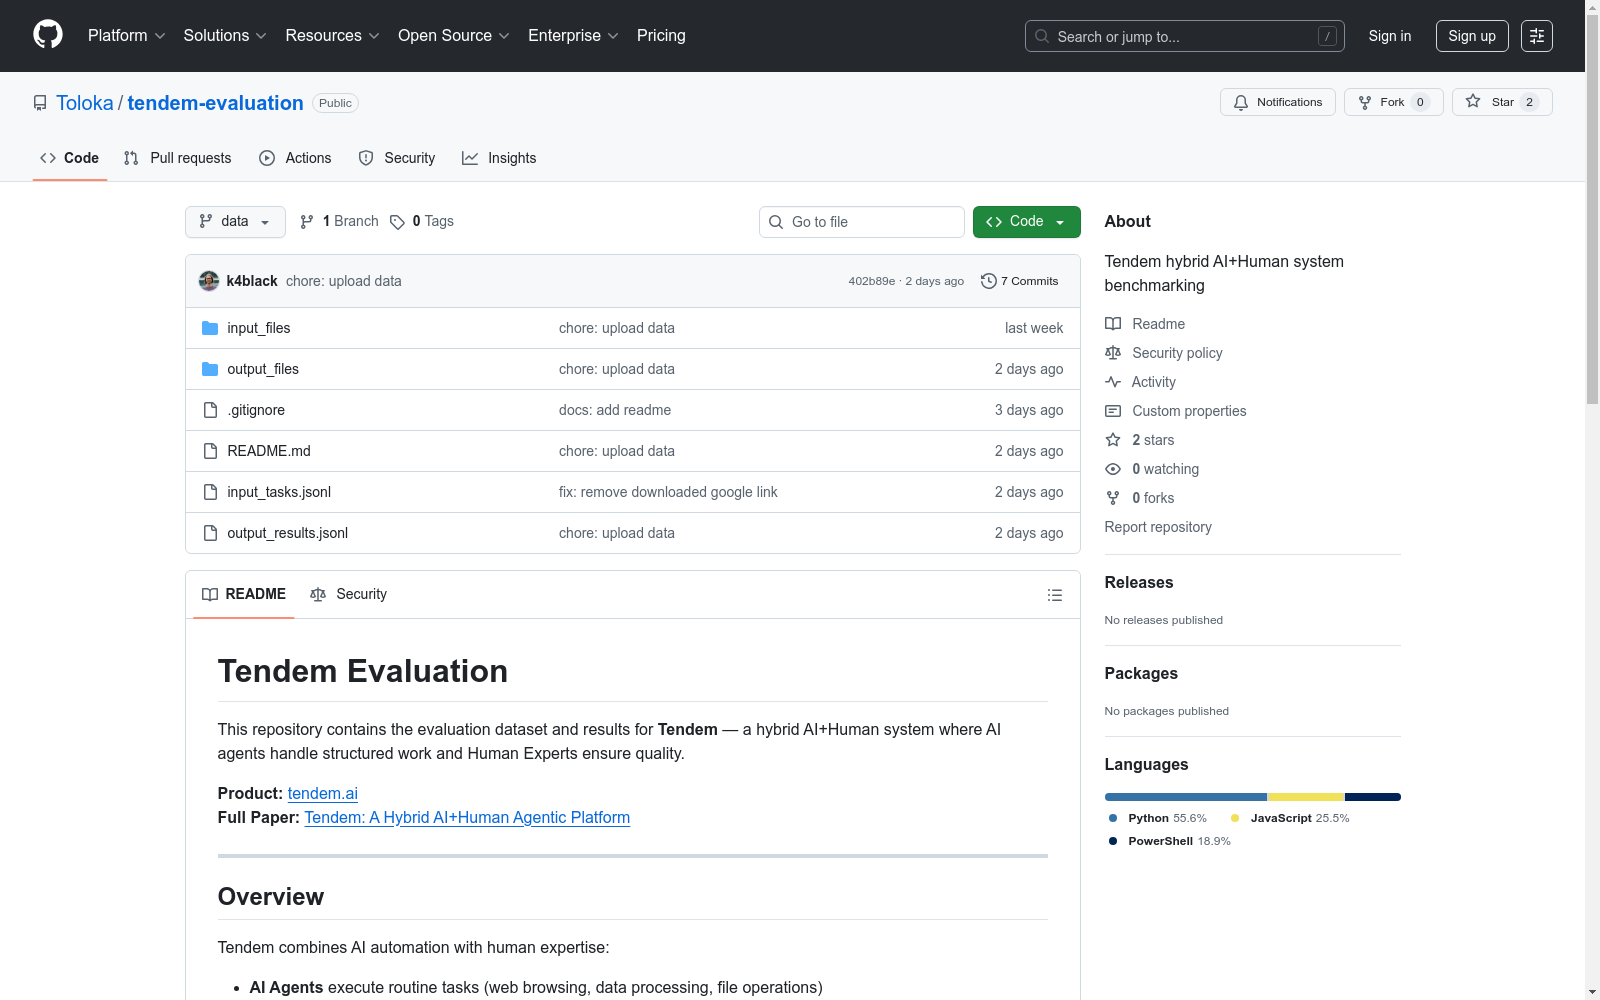Viewport: 1600px width, 1000px height.
Task: Expand the Resources menu
Action: click(333, 35)
